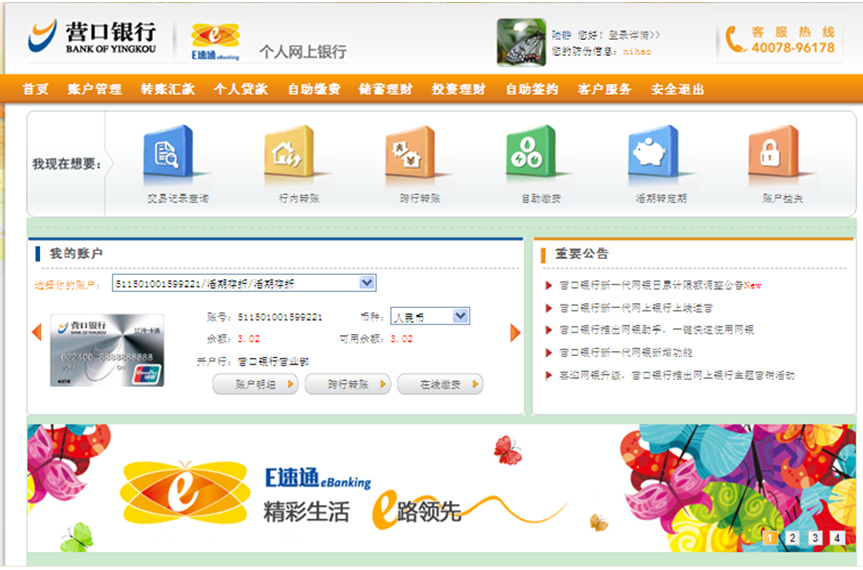Select the green 自助缴费 payment icon

tap(530, 154)
